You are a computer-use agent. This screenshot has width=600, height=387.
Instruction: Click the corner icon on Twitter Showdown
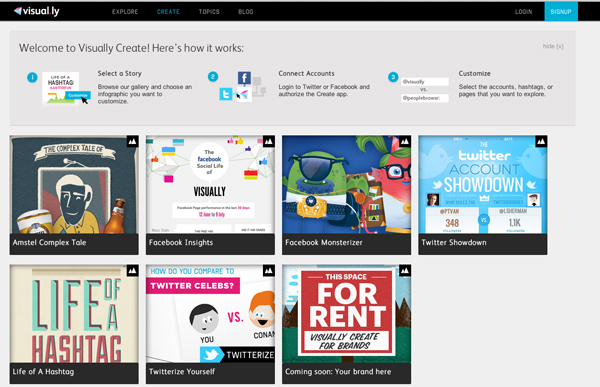coord(541,141)
